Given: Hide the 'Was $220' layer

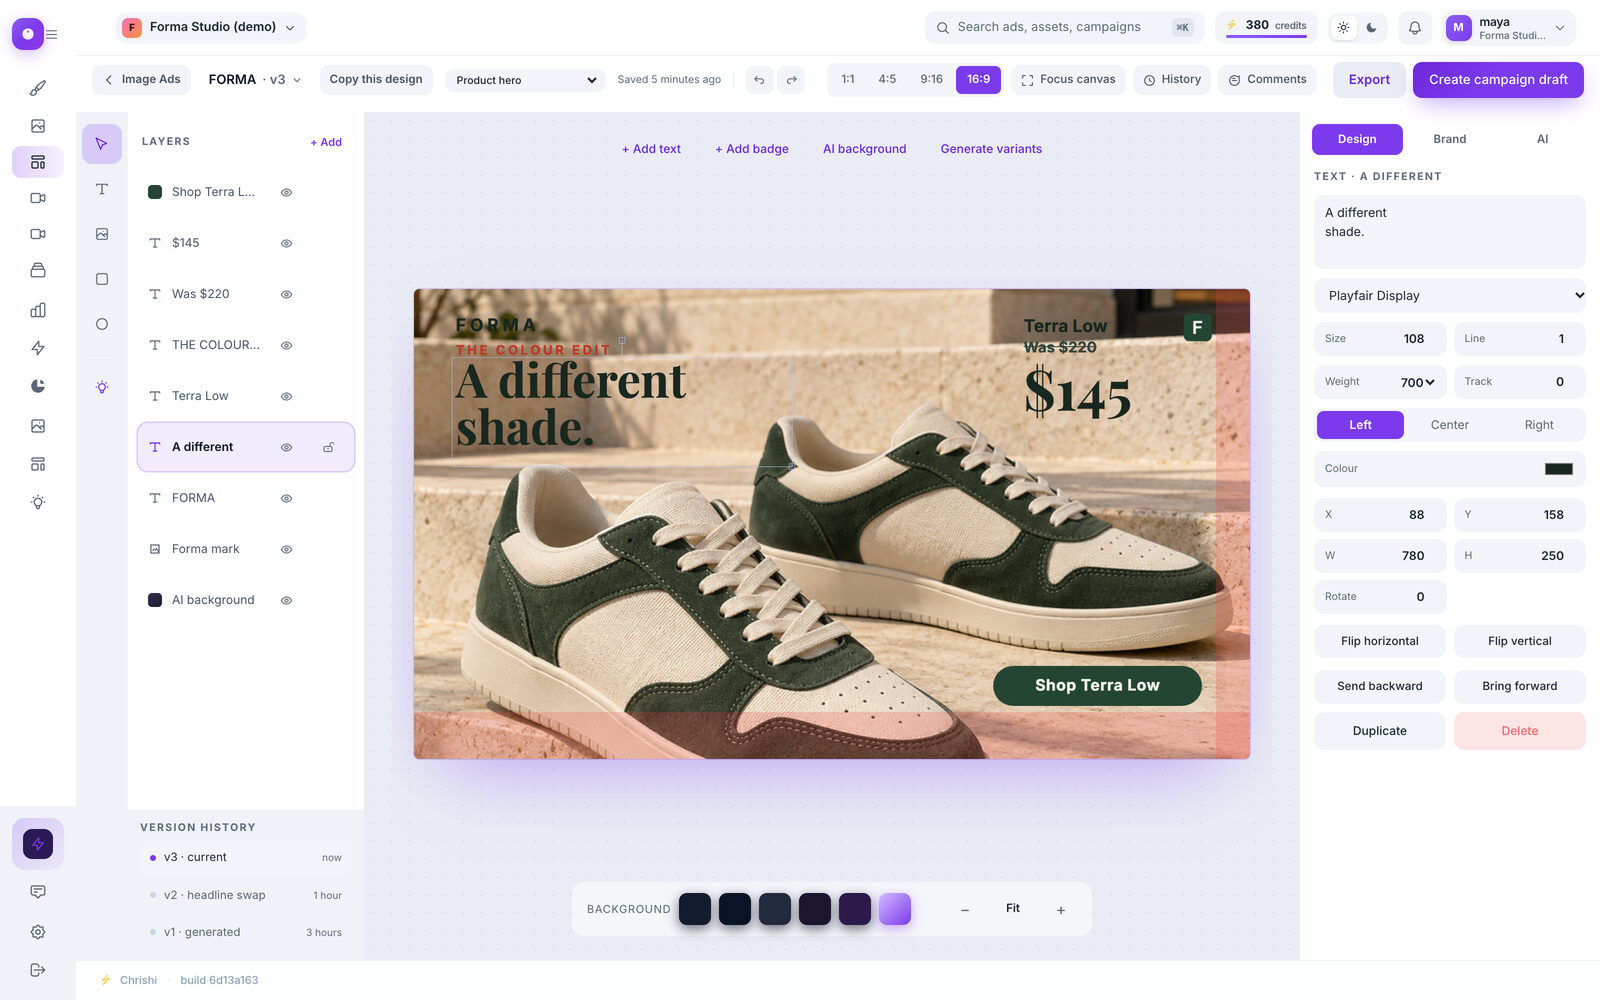Looking at the screenshot, I should coord(286,294).
